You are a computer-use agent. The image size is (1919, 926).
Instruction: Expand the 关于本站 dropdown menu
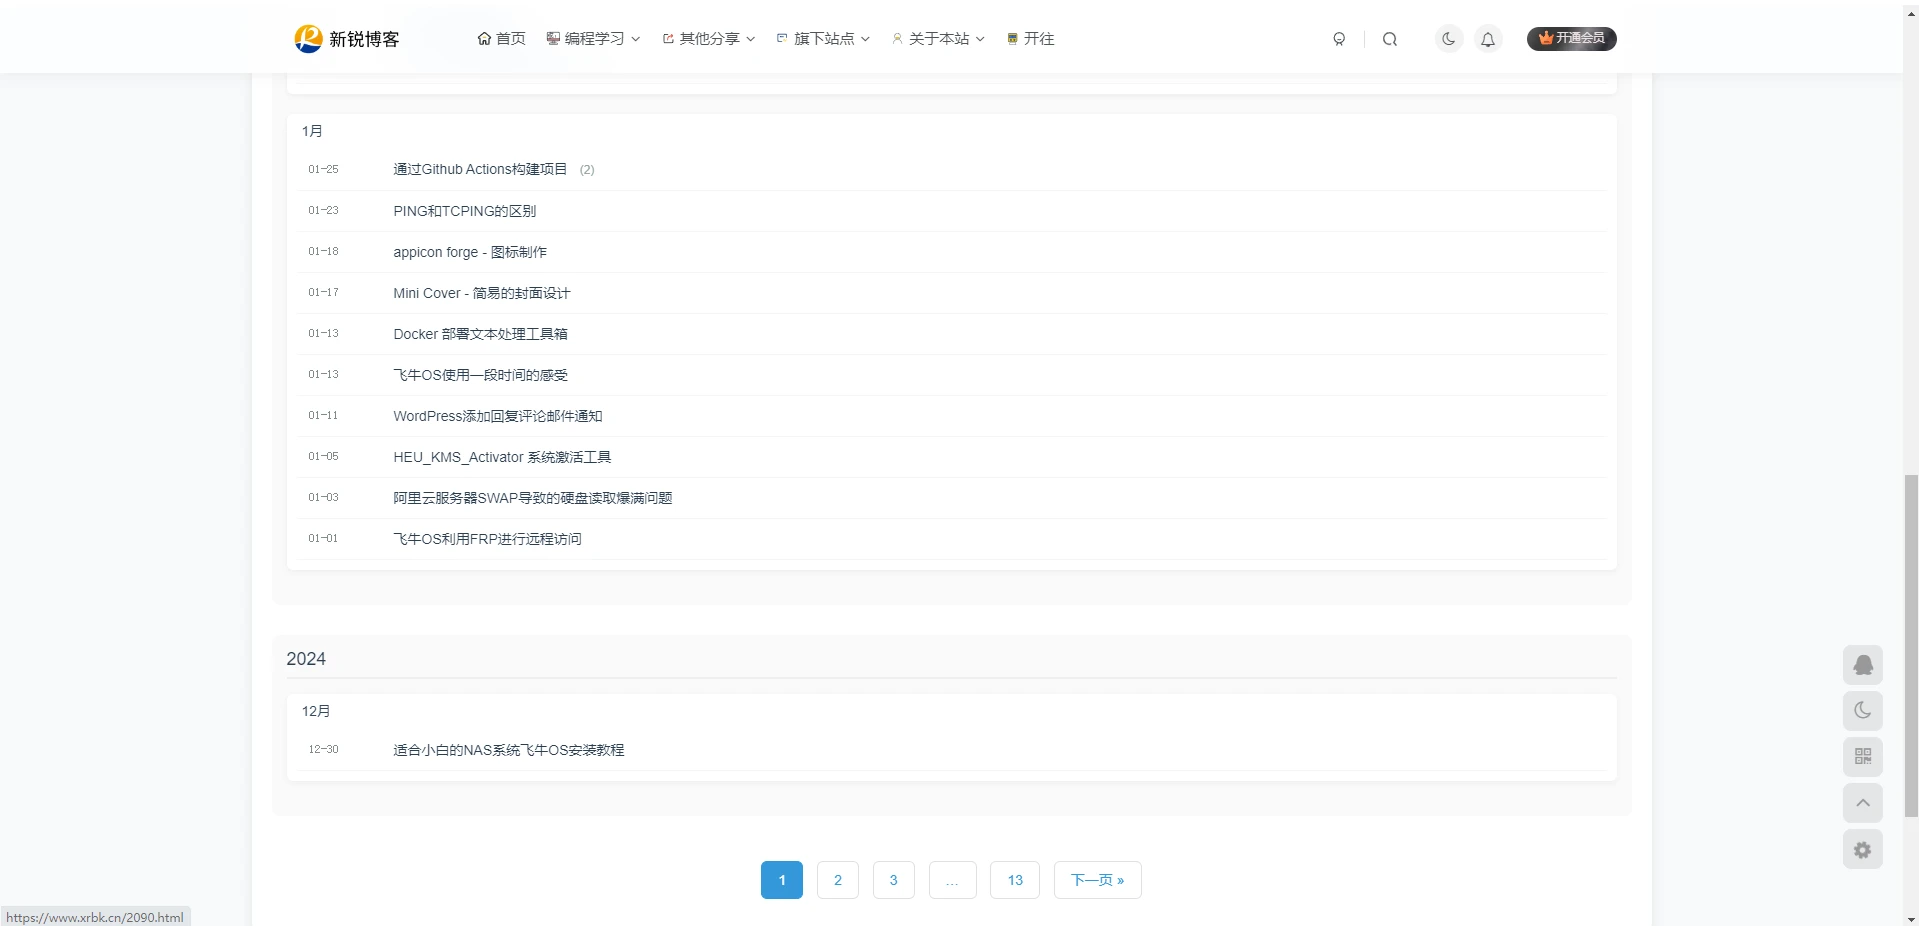click(x=938, y=39)
